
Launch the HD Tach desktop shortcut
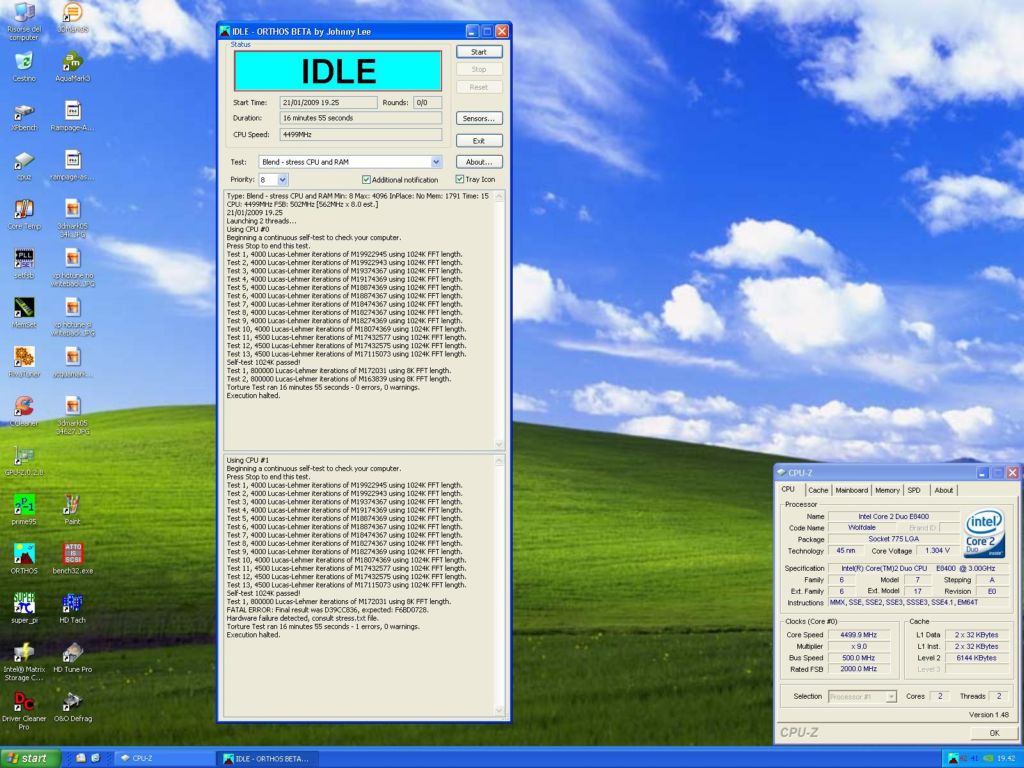[72, 609]
